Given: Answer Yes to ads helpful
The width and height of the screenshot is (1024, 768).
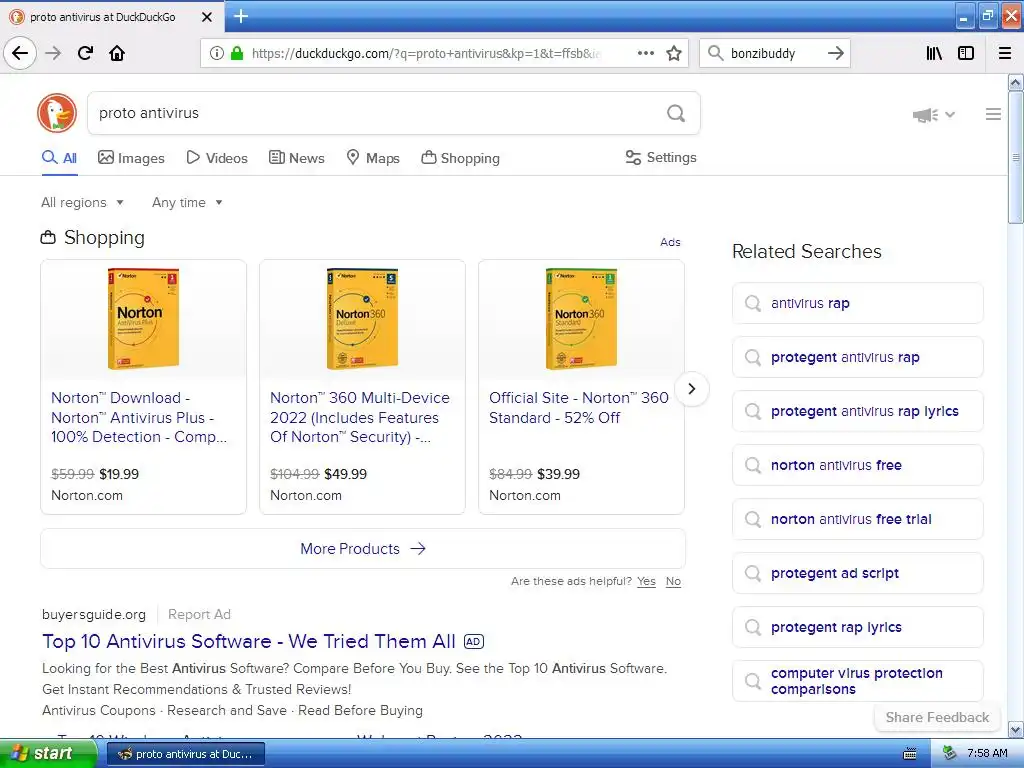Looking at the screenshot, I should point(647,581).
